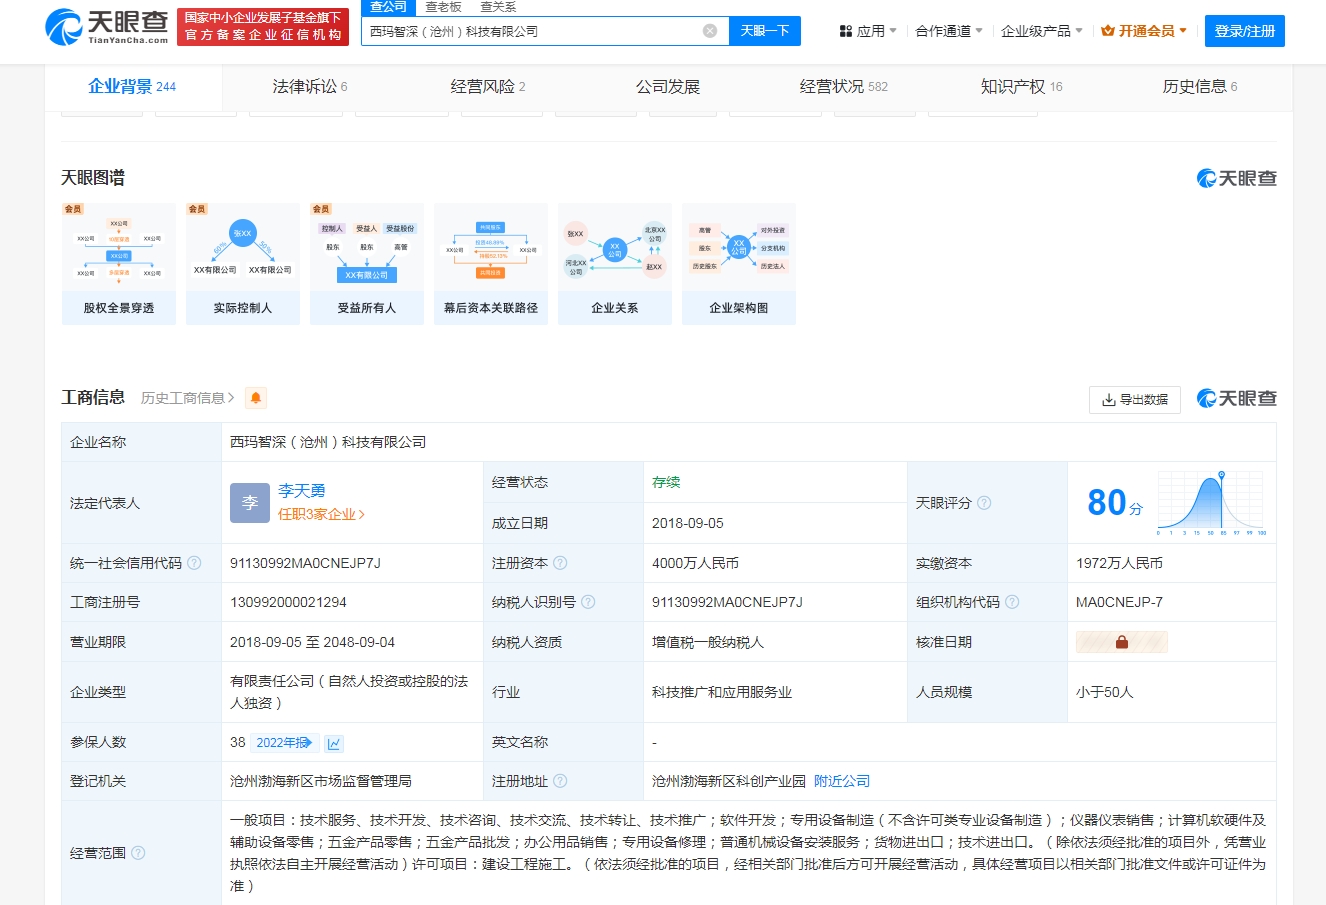1326x905 pixels.
Task: Open 股权全景穿透 graph thumbnail
Action: coord(119,264)
